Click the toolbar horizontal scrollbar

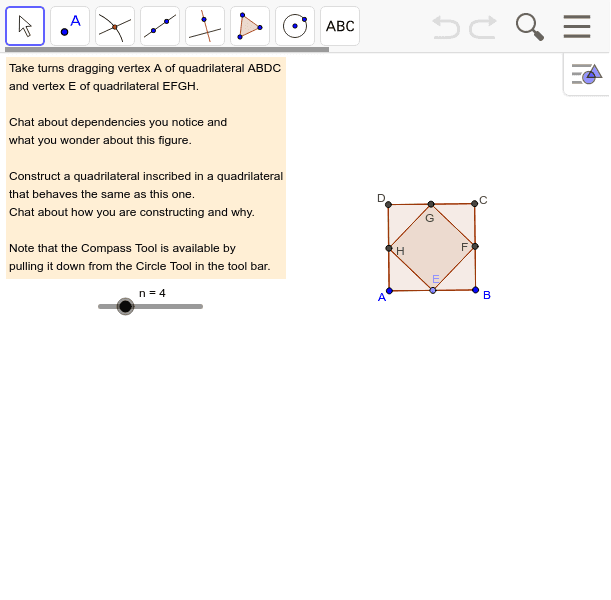tap(167, 49)
